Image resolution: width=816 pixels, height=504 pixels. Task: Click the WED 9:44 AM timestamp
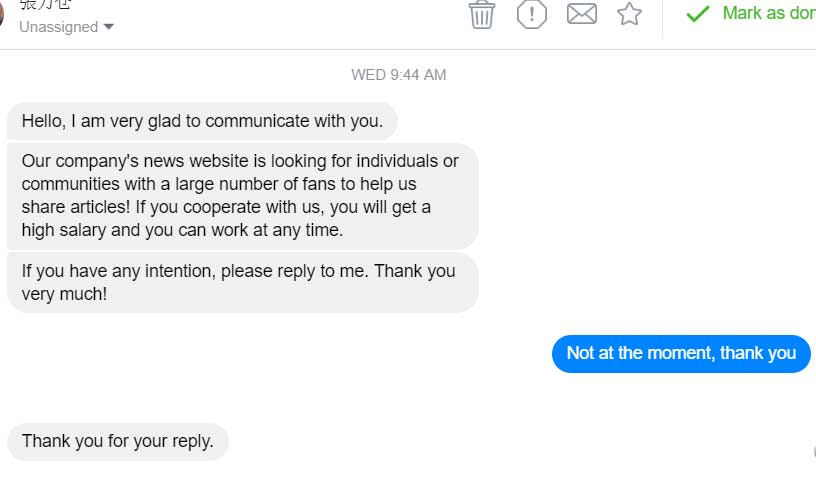click(x=398, y=75)
